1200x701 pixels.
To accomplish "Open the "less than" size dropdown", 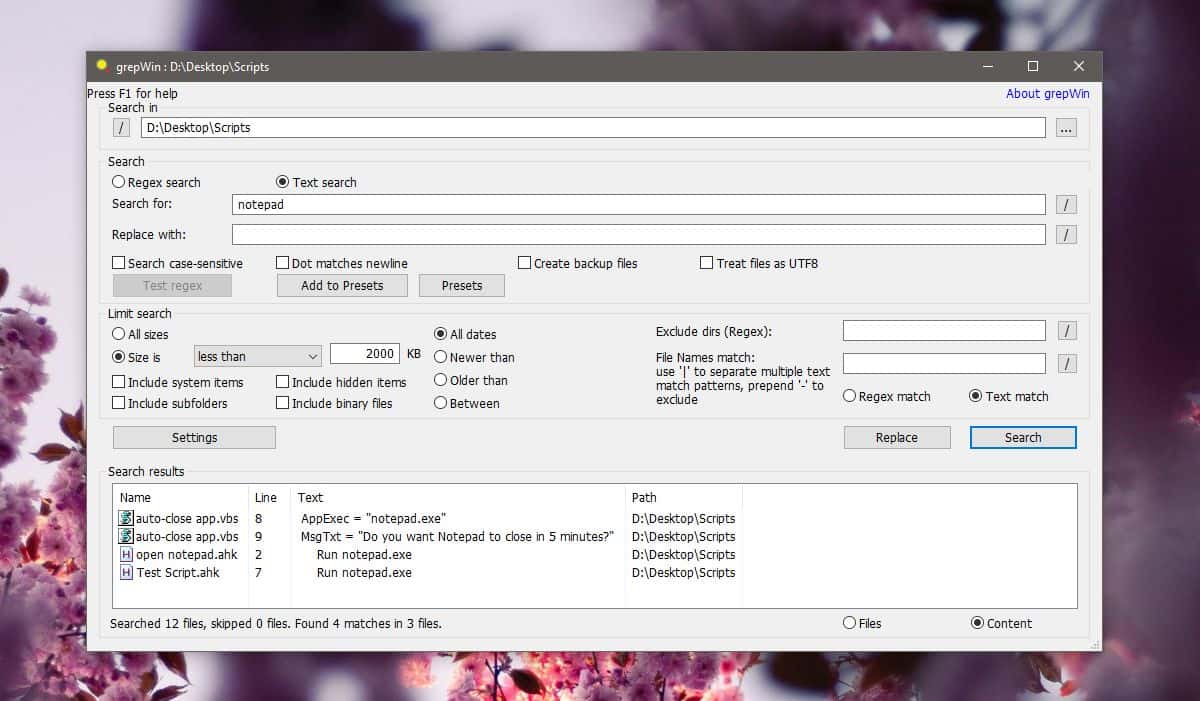I will [x=256, y=355].
